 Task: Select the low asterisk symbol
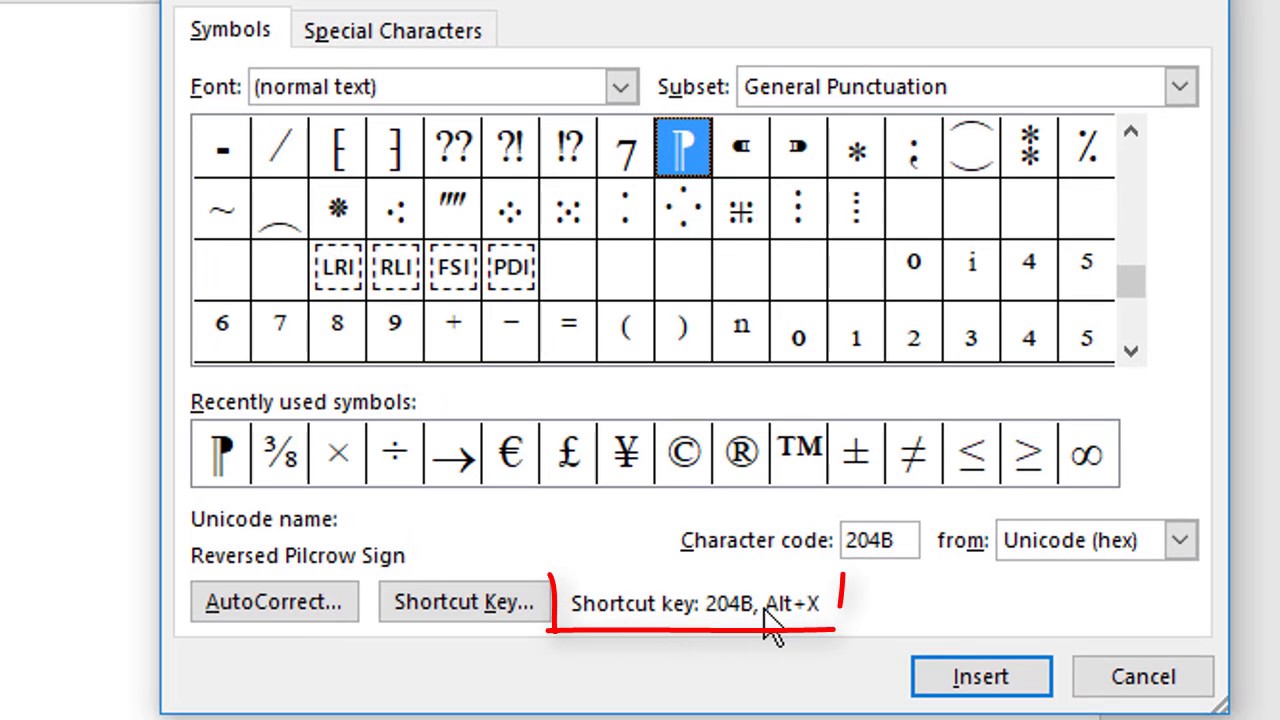point(856,148)
